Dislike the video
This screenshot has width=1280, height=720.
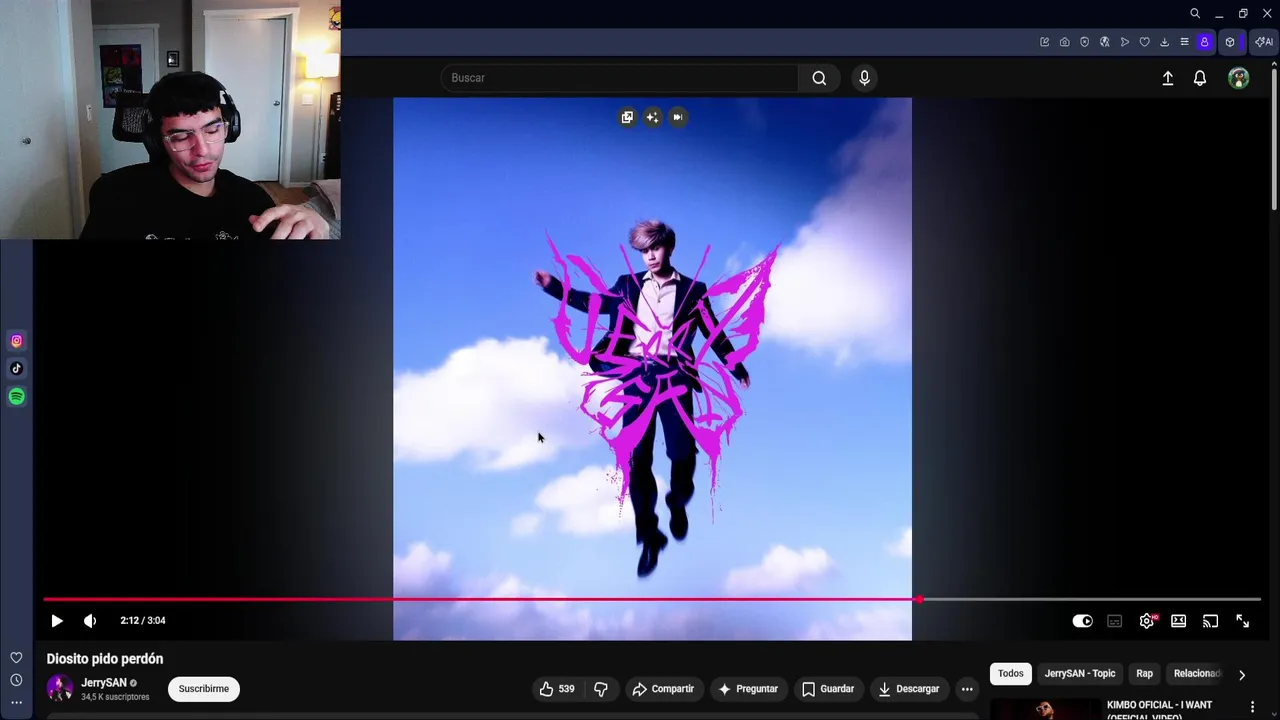[x=601, y=689]
